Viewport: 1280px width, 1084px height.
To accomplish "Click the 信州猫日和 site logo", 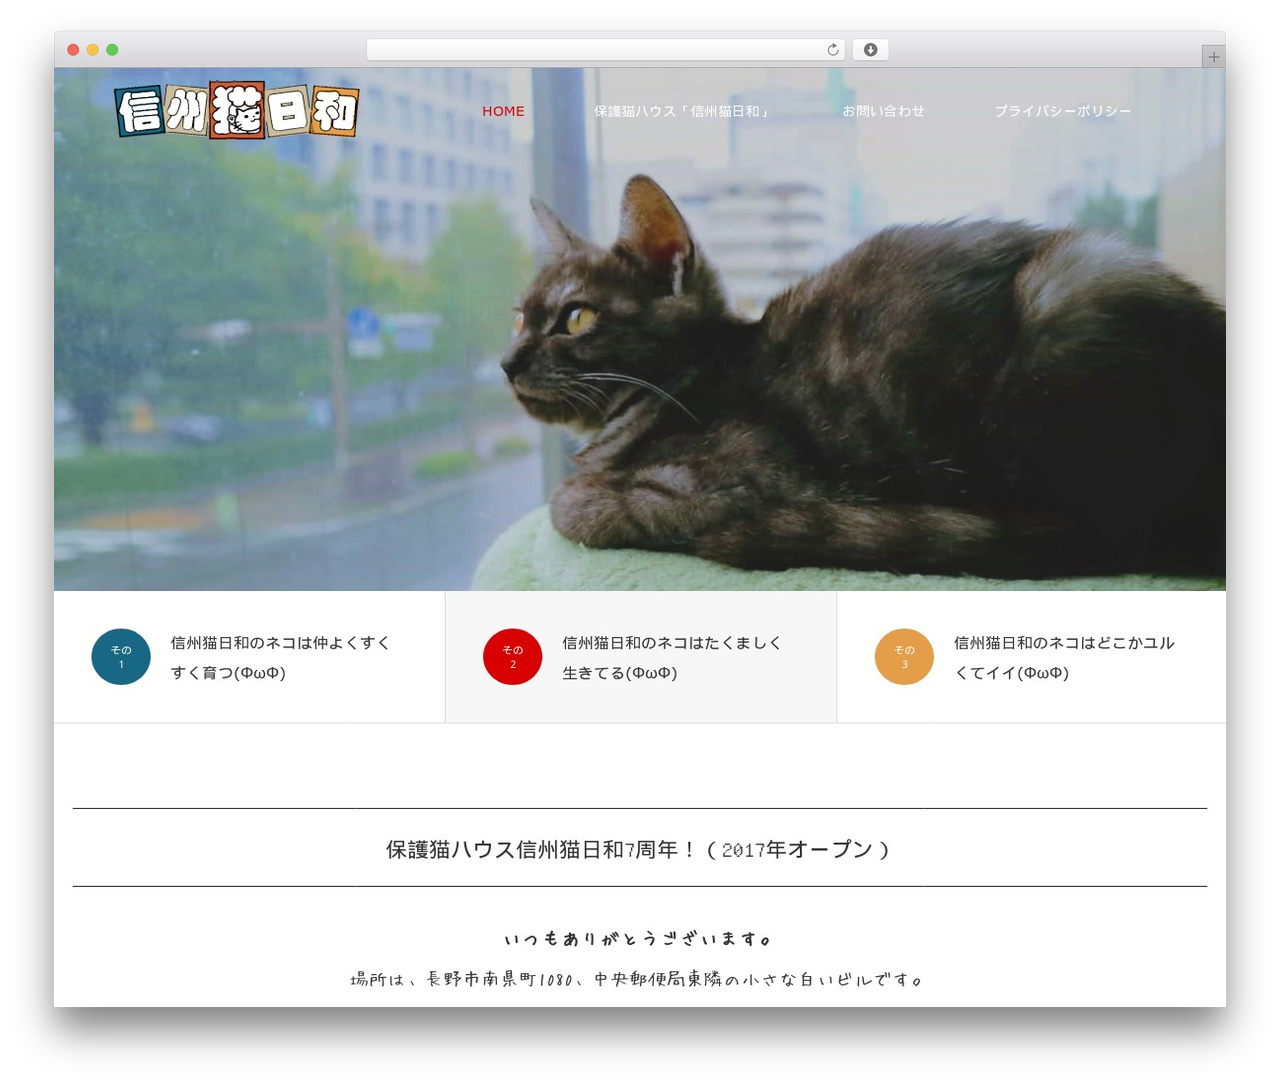I will point(237,110).
